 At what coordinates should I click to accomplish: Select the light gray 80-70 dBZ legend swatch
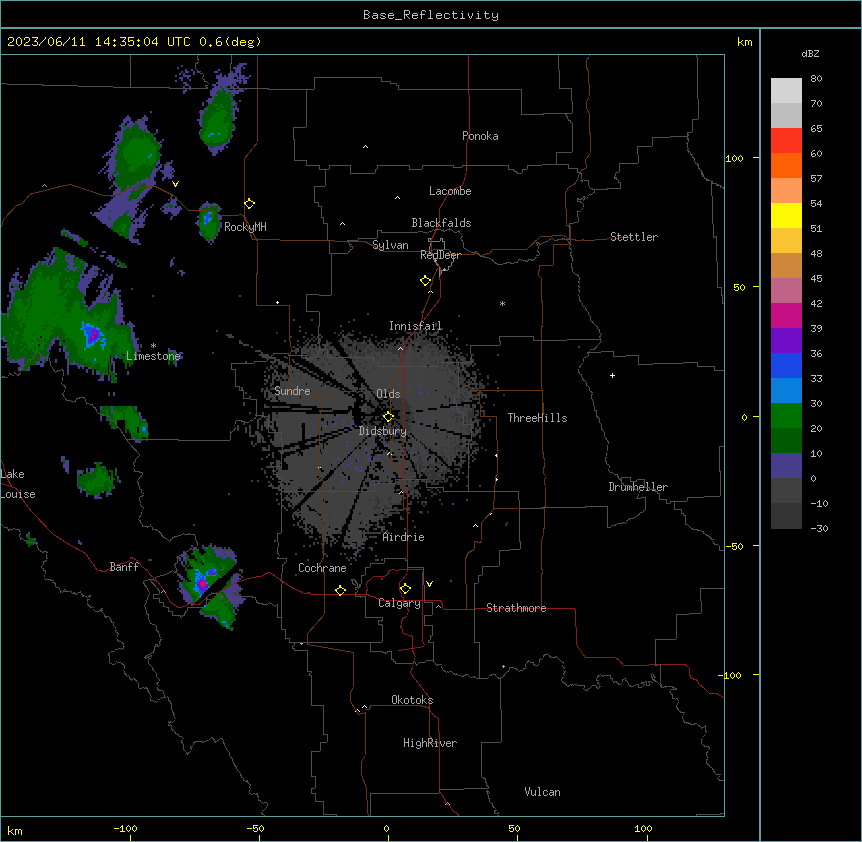coord(786,91)
